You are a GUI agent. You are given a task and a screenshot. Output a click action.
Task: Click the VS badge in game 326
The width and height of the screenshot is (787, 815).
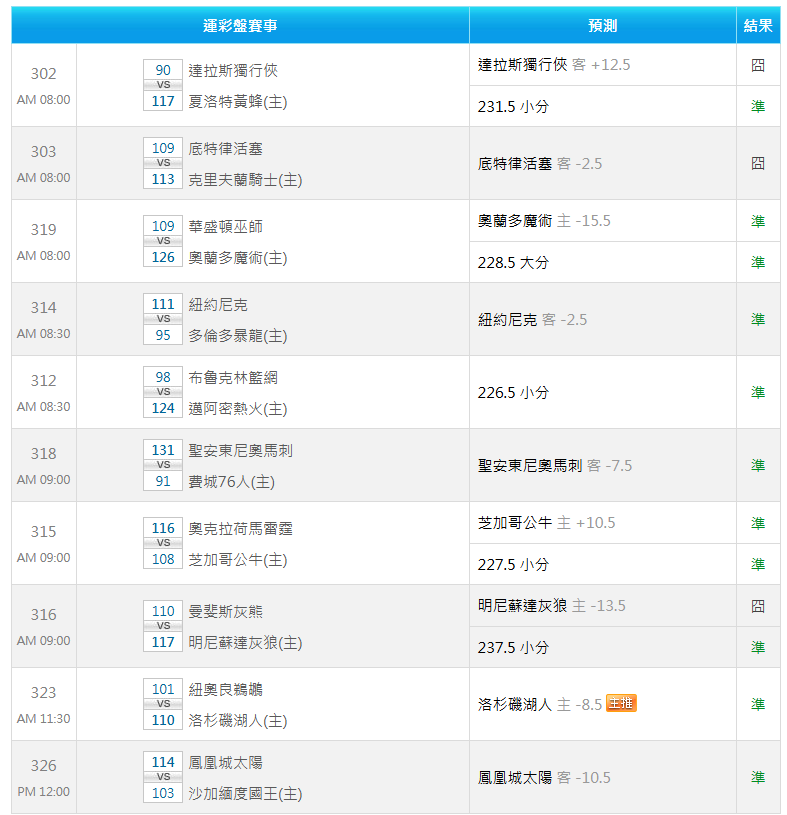coord(163,777)
